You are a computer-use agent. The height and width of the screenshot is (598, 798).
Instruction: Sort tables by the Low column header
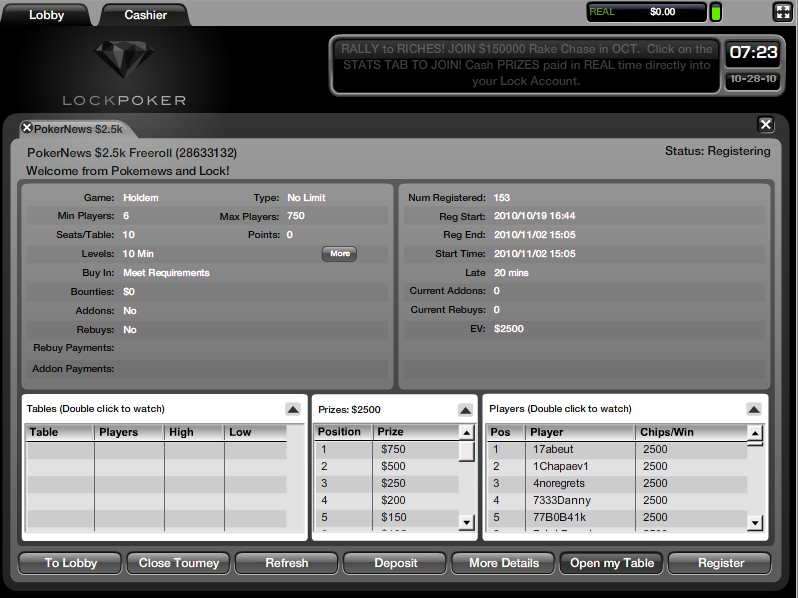tap(256, 433)
